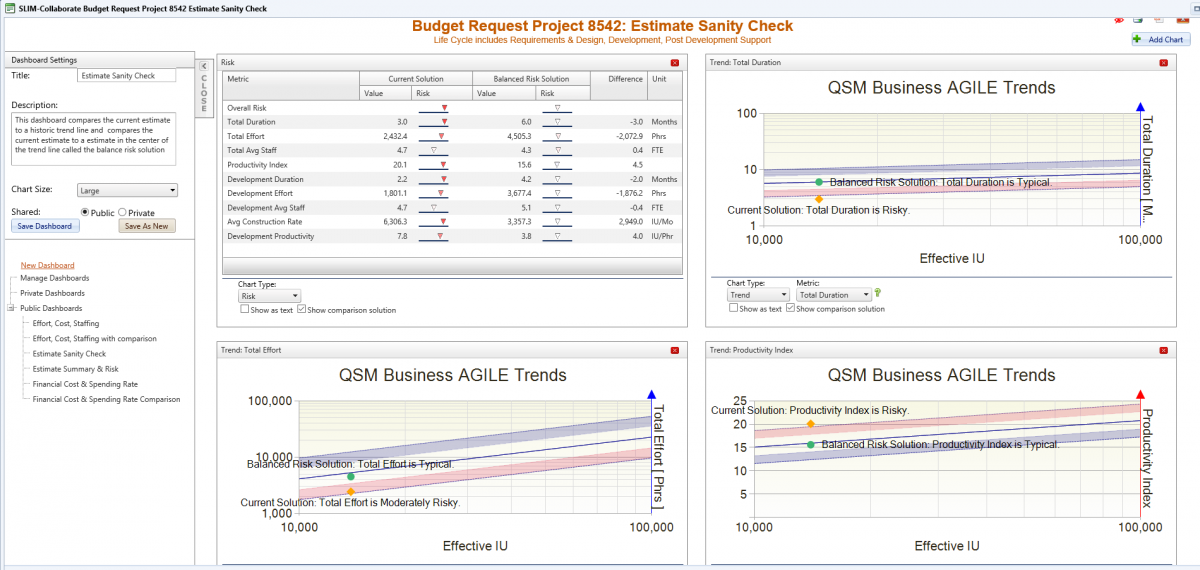Select the Private shared radio button
Image resolution: width=1200 pixels, height=570 pixels.
(x=122, y=212)
